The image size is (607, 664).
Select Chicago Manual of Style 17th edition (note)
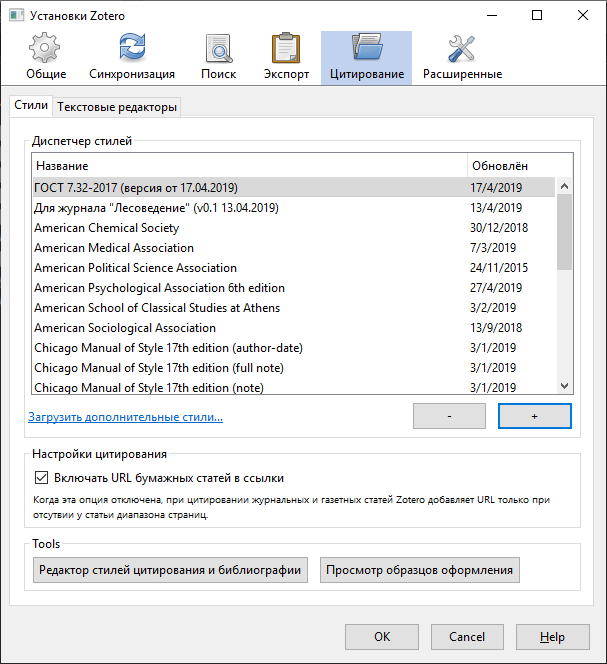point(294,387)
